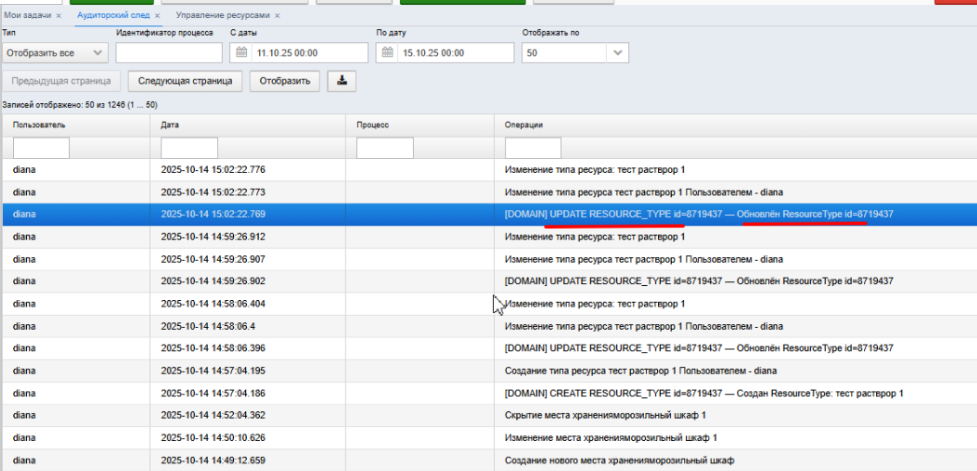Select date cell 2025-10-14 14:57:04.186
977x471 pixels.
(213, 394)
